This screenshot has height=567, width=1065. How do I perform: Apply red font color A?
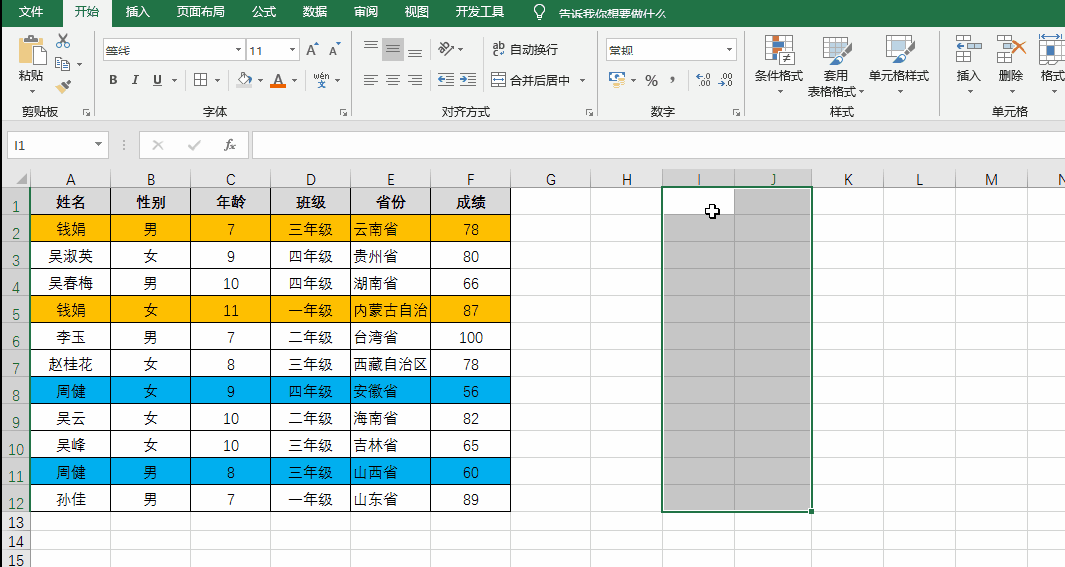tap(278, 80)
